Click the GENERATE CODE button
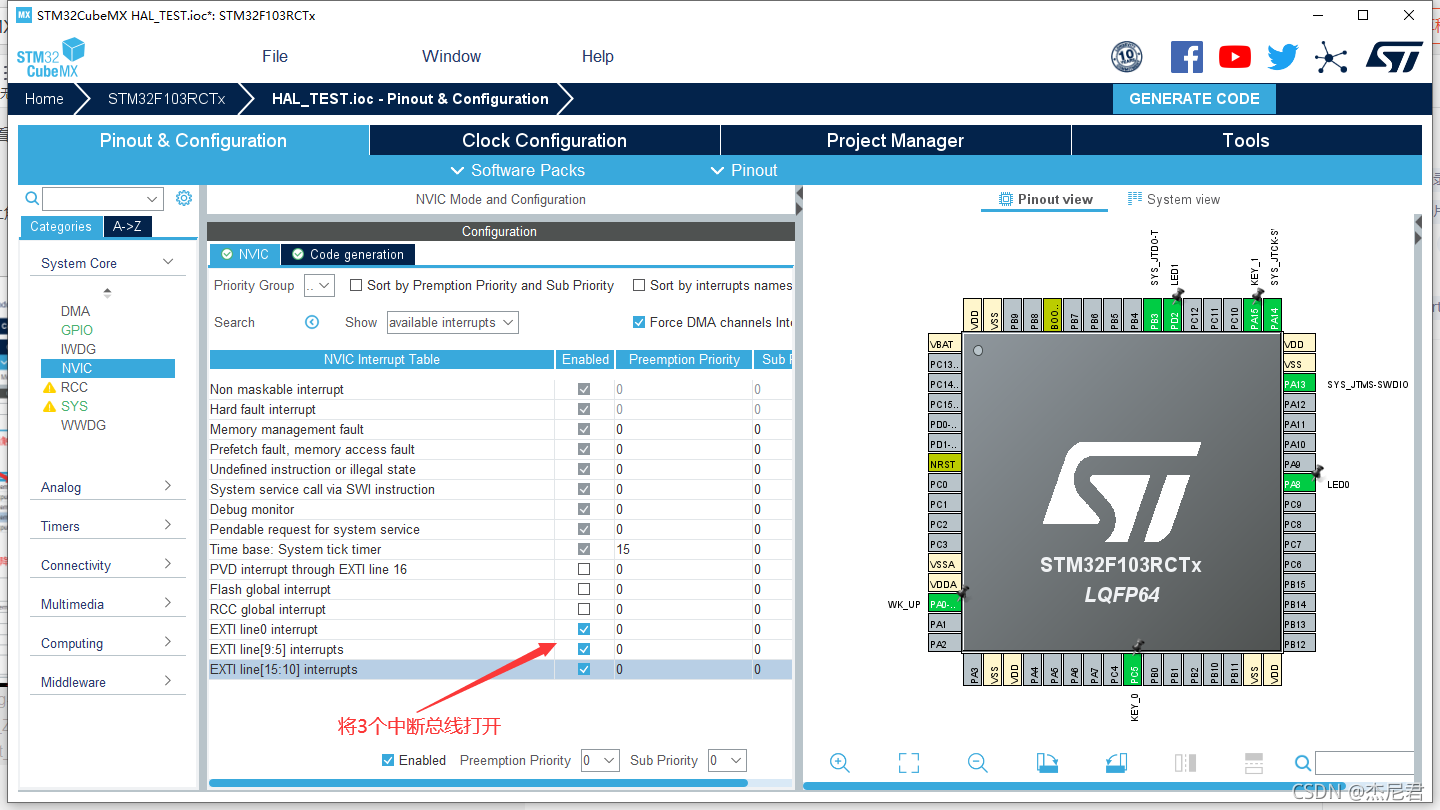The image size is (1440, 810). point(1194,99)
